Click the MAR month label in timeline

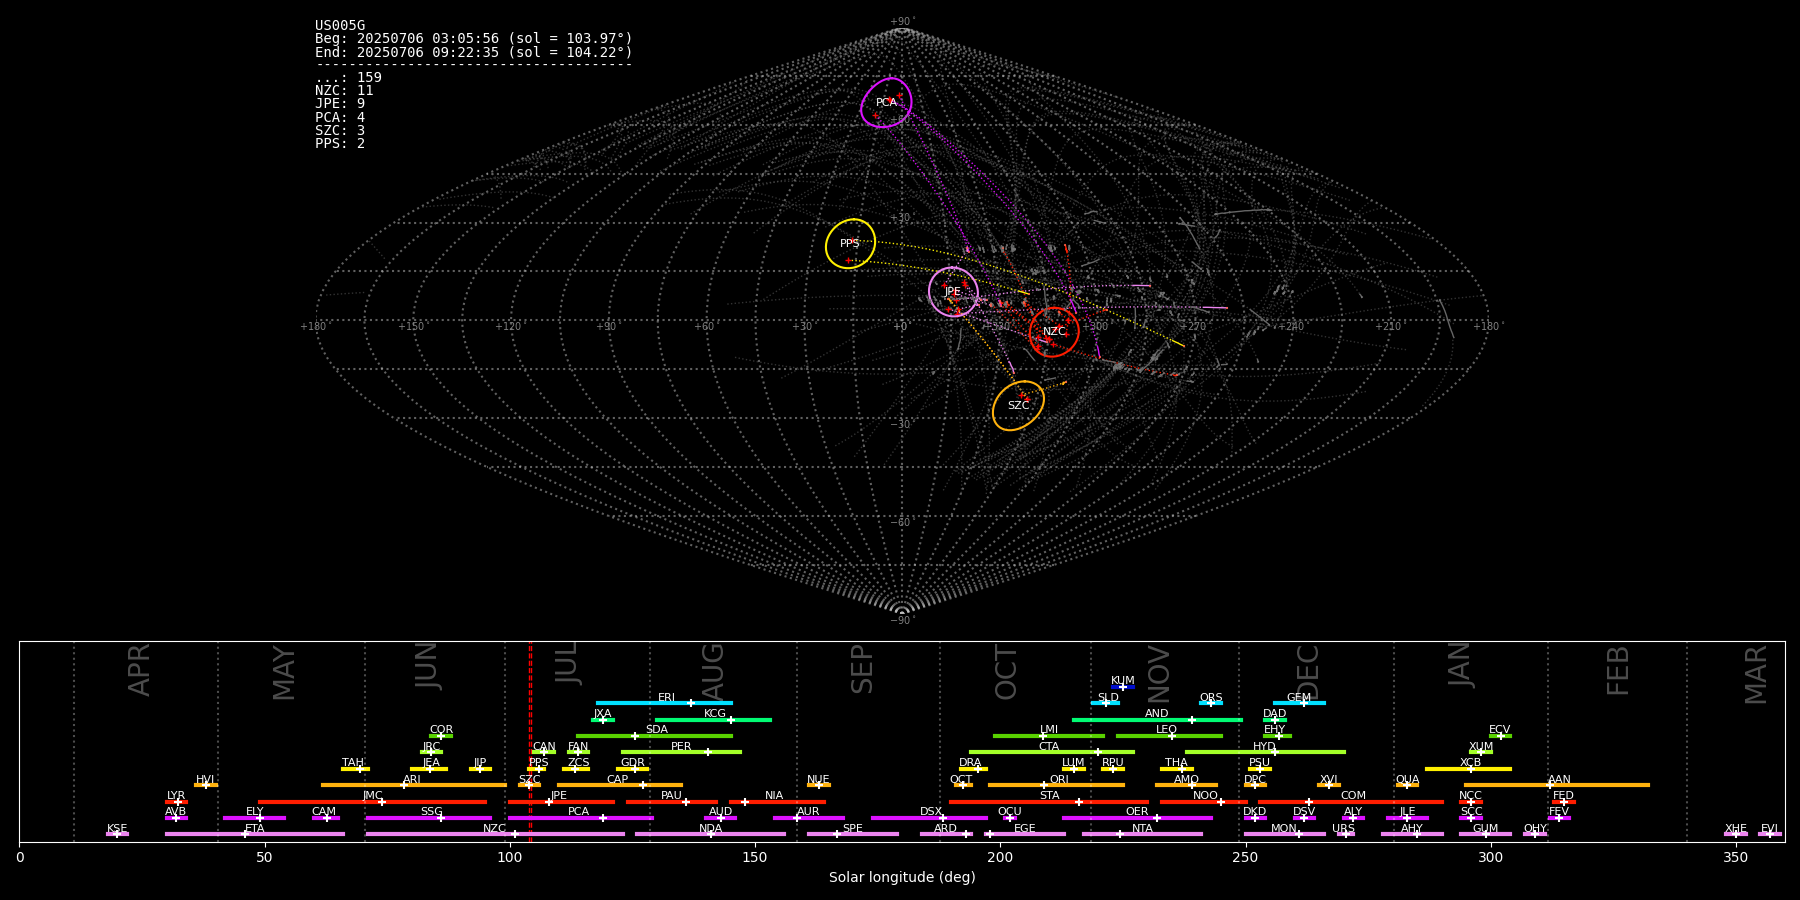1756,675
